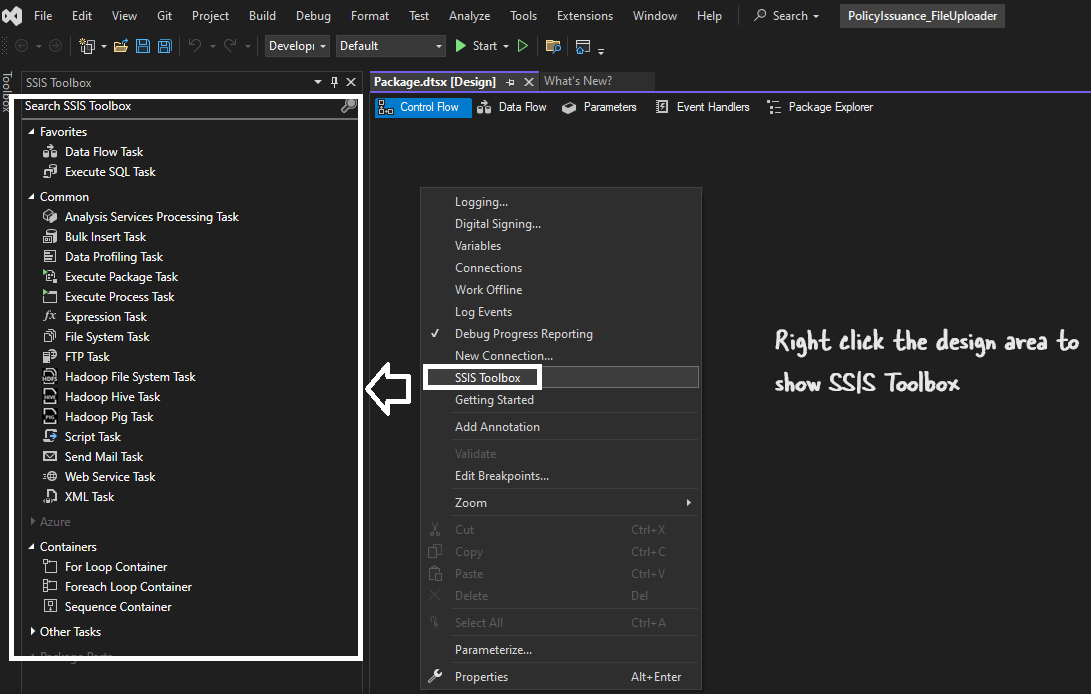1091x694 pixels.
Task: Choose the Script Task icon
Action: coord(50,436)
